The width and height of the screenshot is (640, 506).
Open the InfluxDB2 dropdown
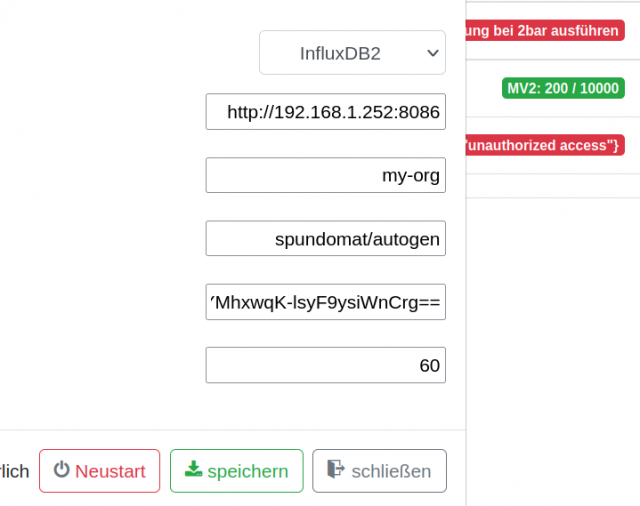(x=352, y=53)
